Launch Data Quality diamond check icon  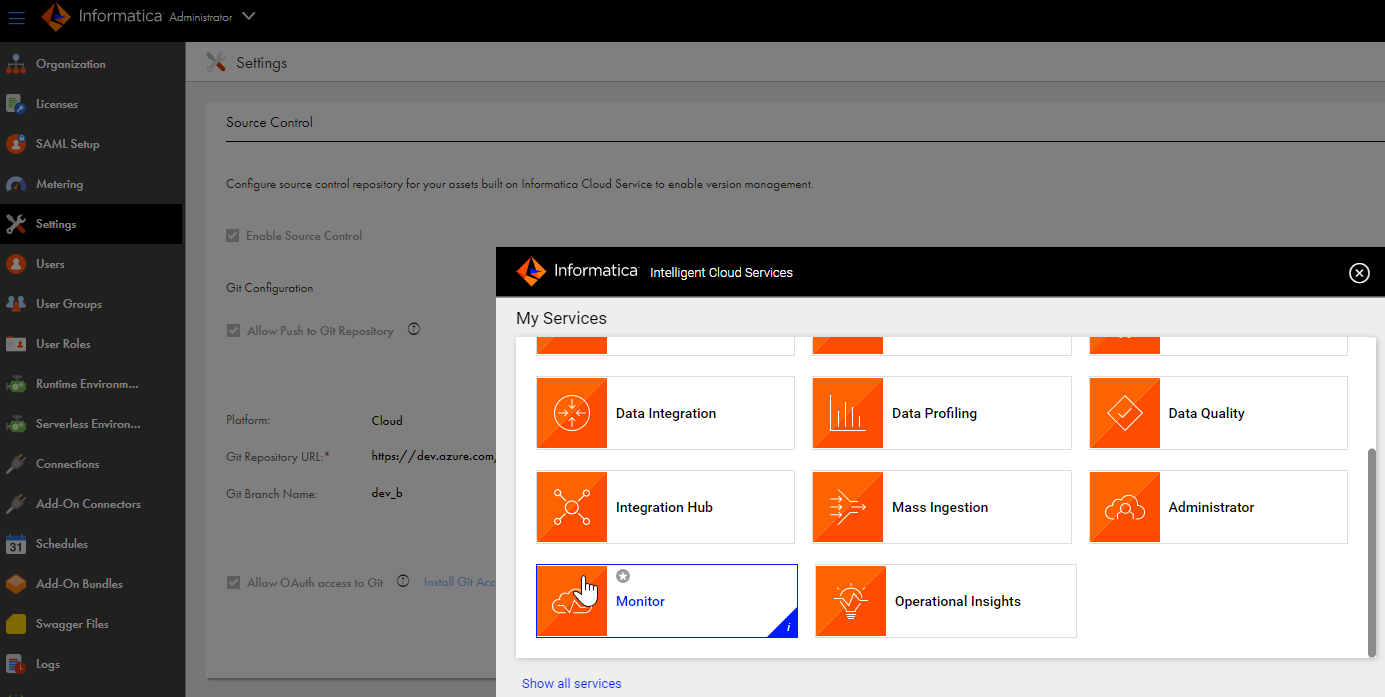pyautogui.click(x=1125, y=413)
